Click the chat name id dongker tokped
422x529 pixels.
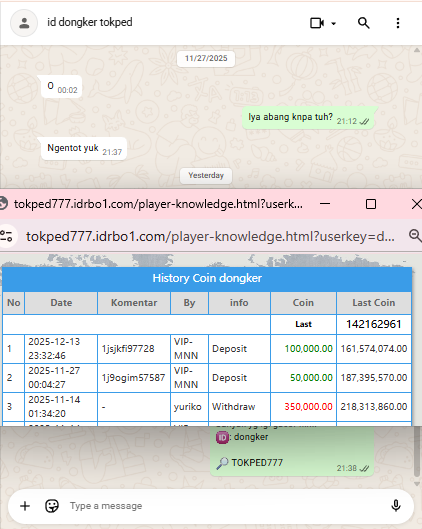click(89, 22)
